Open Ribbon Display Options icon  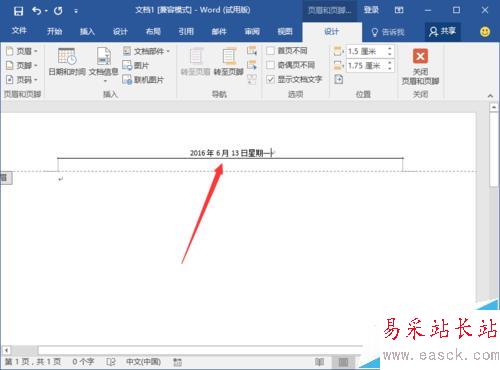399,10
